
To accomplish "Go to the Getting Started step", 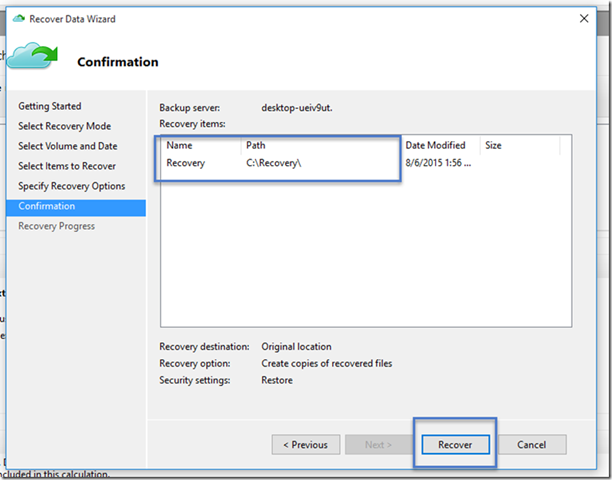I will pos(50,106).
